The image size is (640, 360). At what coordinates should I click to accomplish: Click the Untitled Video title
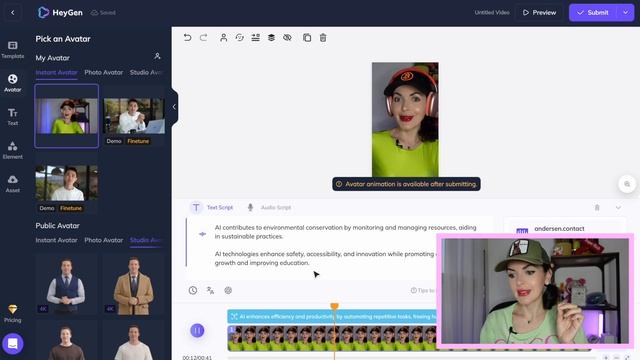[x=492, y=13]
